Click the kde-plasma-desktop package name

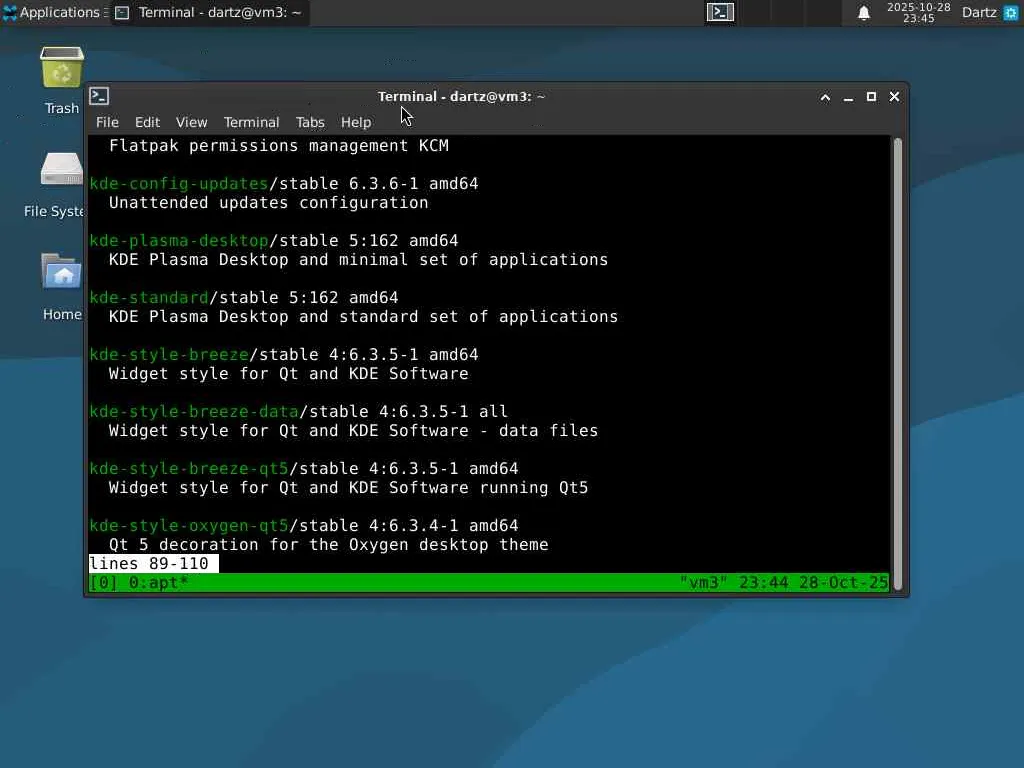[x=179, y=240]
